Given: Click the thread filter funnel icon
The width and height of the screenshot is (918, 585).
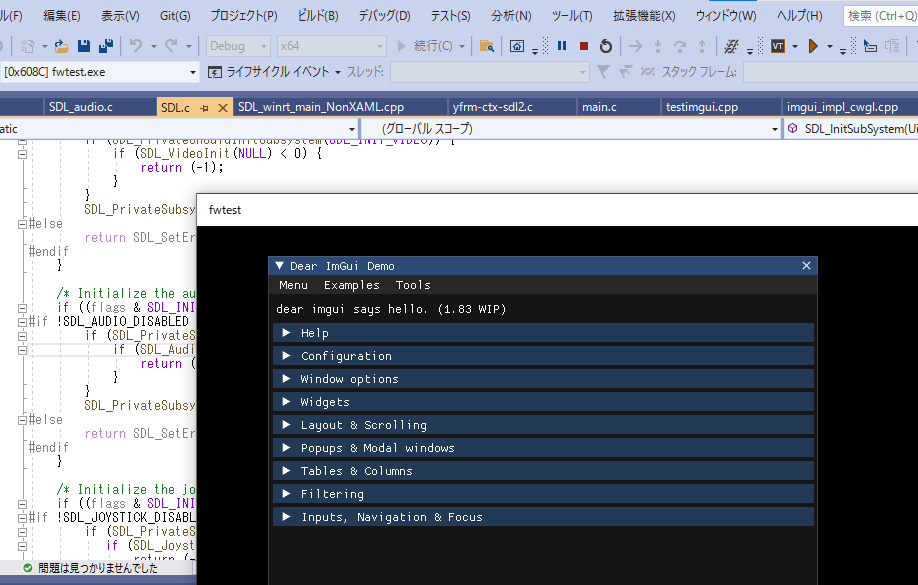Looking at the screenshot, I should click(603, 72).
